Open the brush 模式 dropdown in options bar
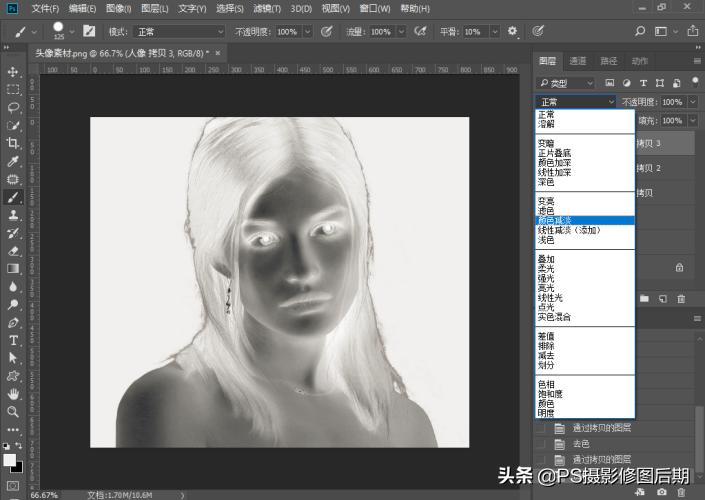 point(179,31)
